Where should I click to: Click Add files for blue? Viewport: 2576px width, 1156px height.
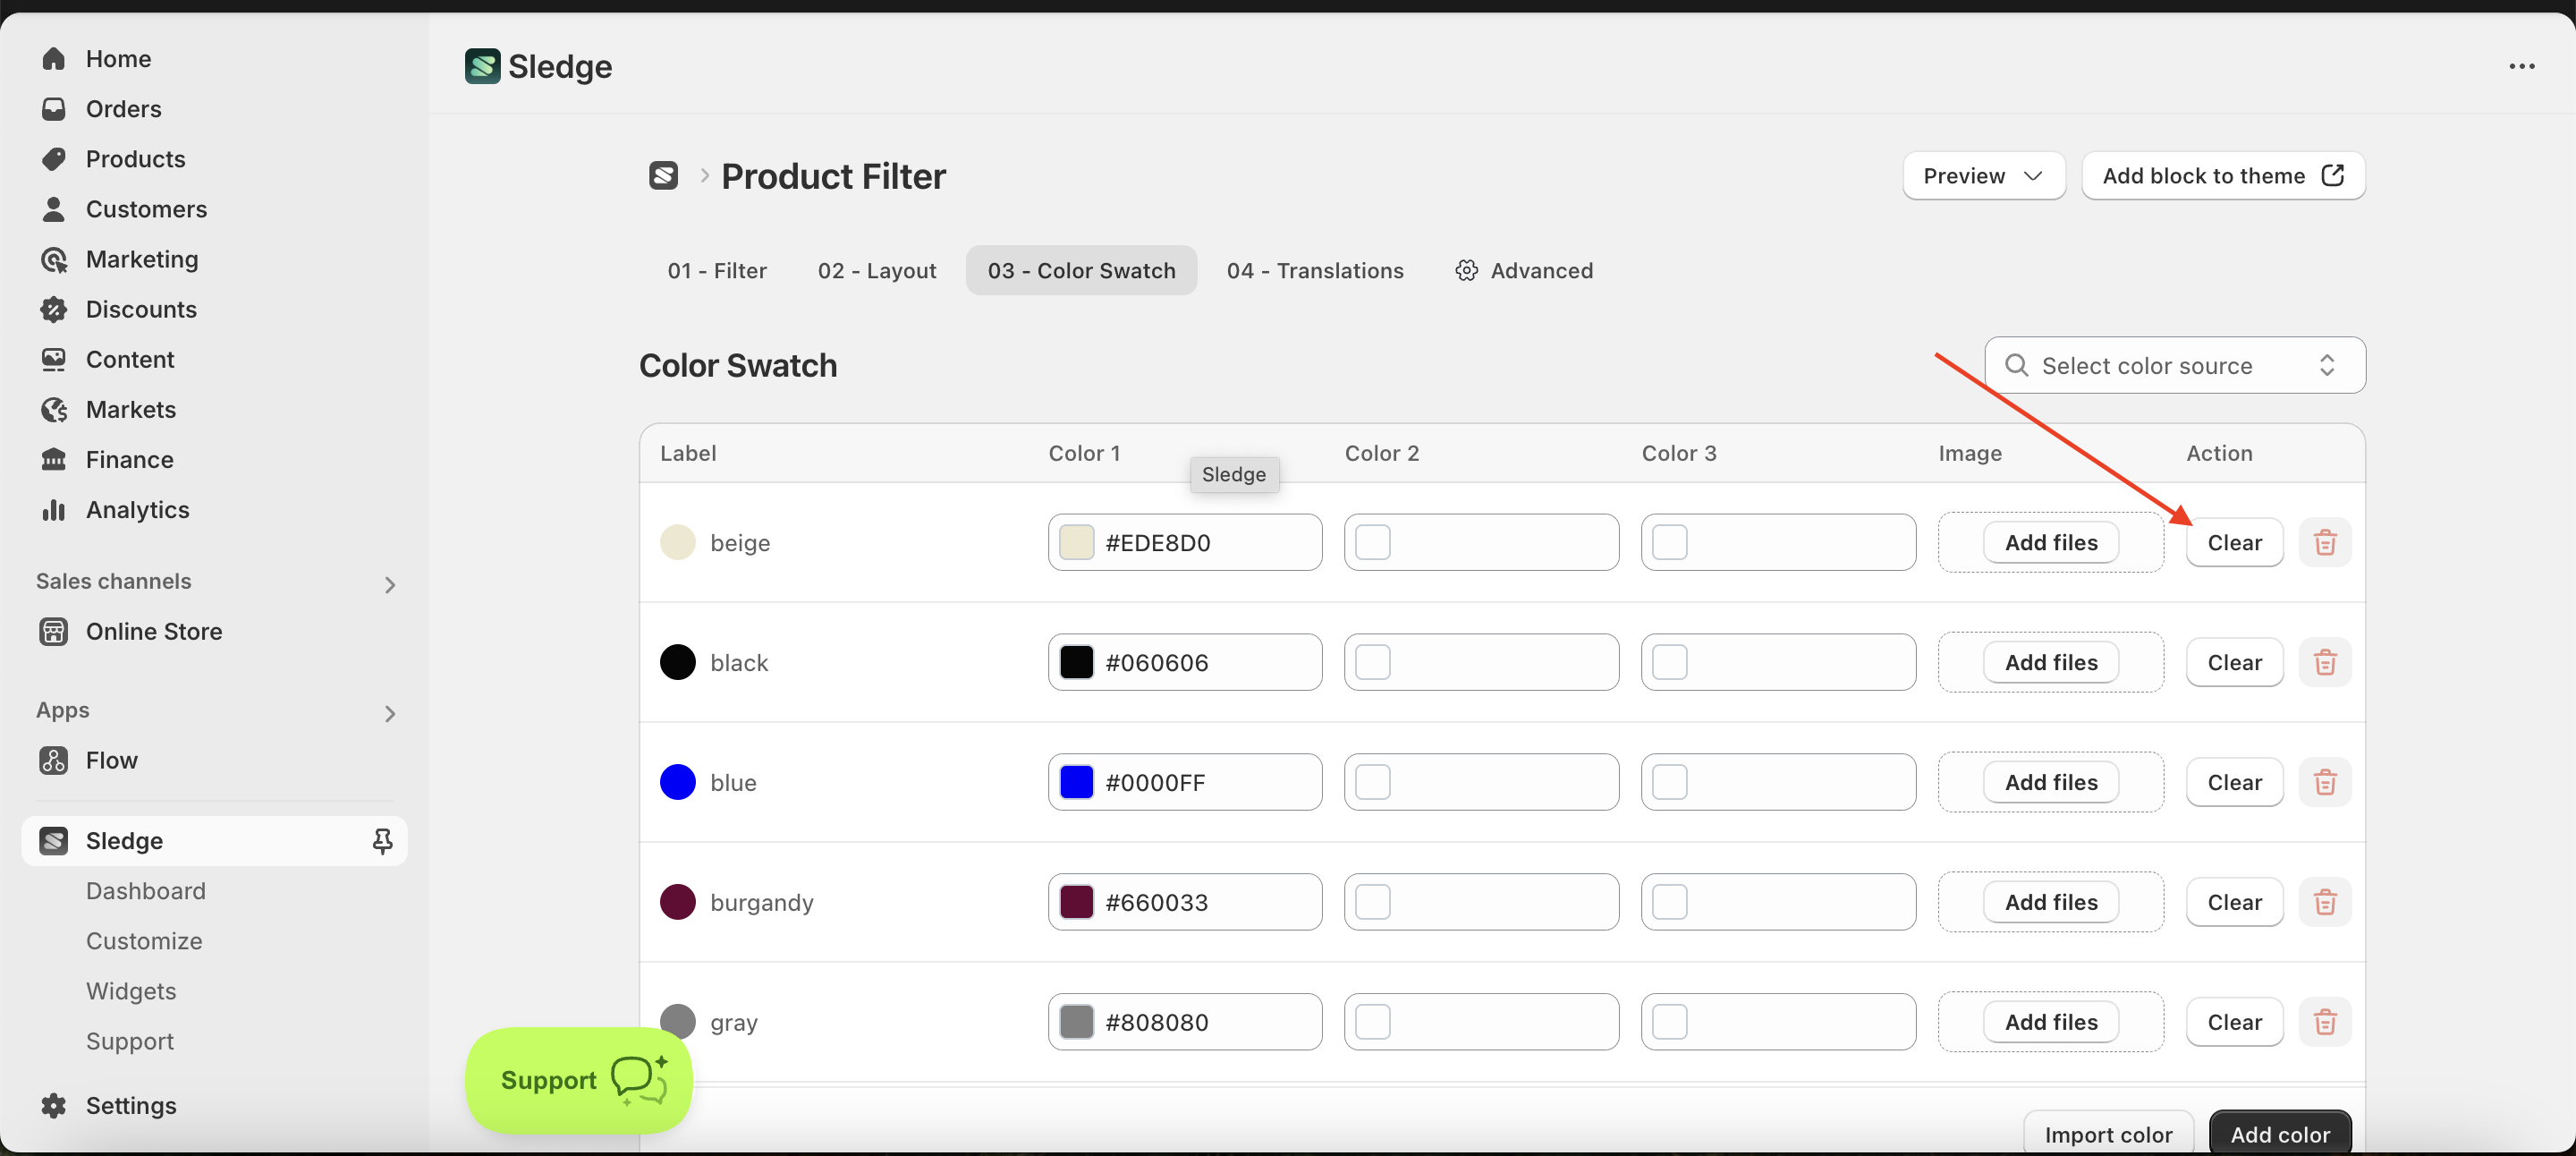click(x=2051, y=782)
